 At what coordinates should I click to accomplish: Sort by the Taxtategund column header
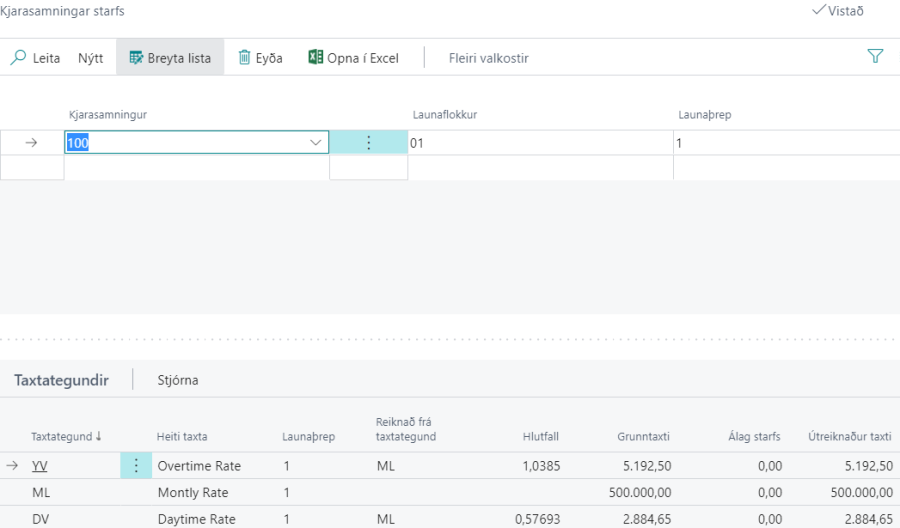pos(66,436)
